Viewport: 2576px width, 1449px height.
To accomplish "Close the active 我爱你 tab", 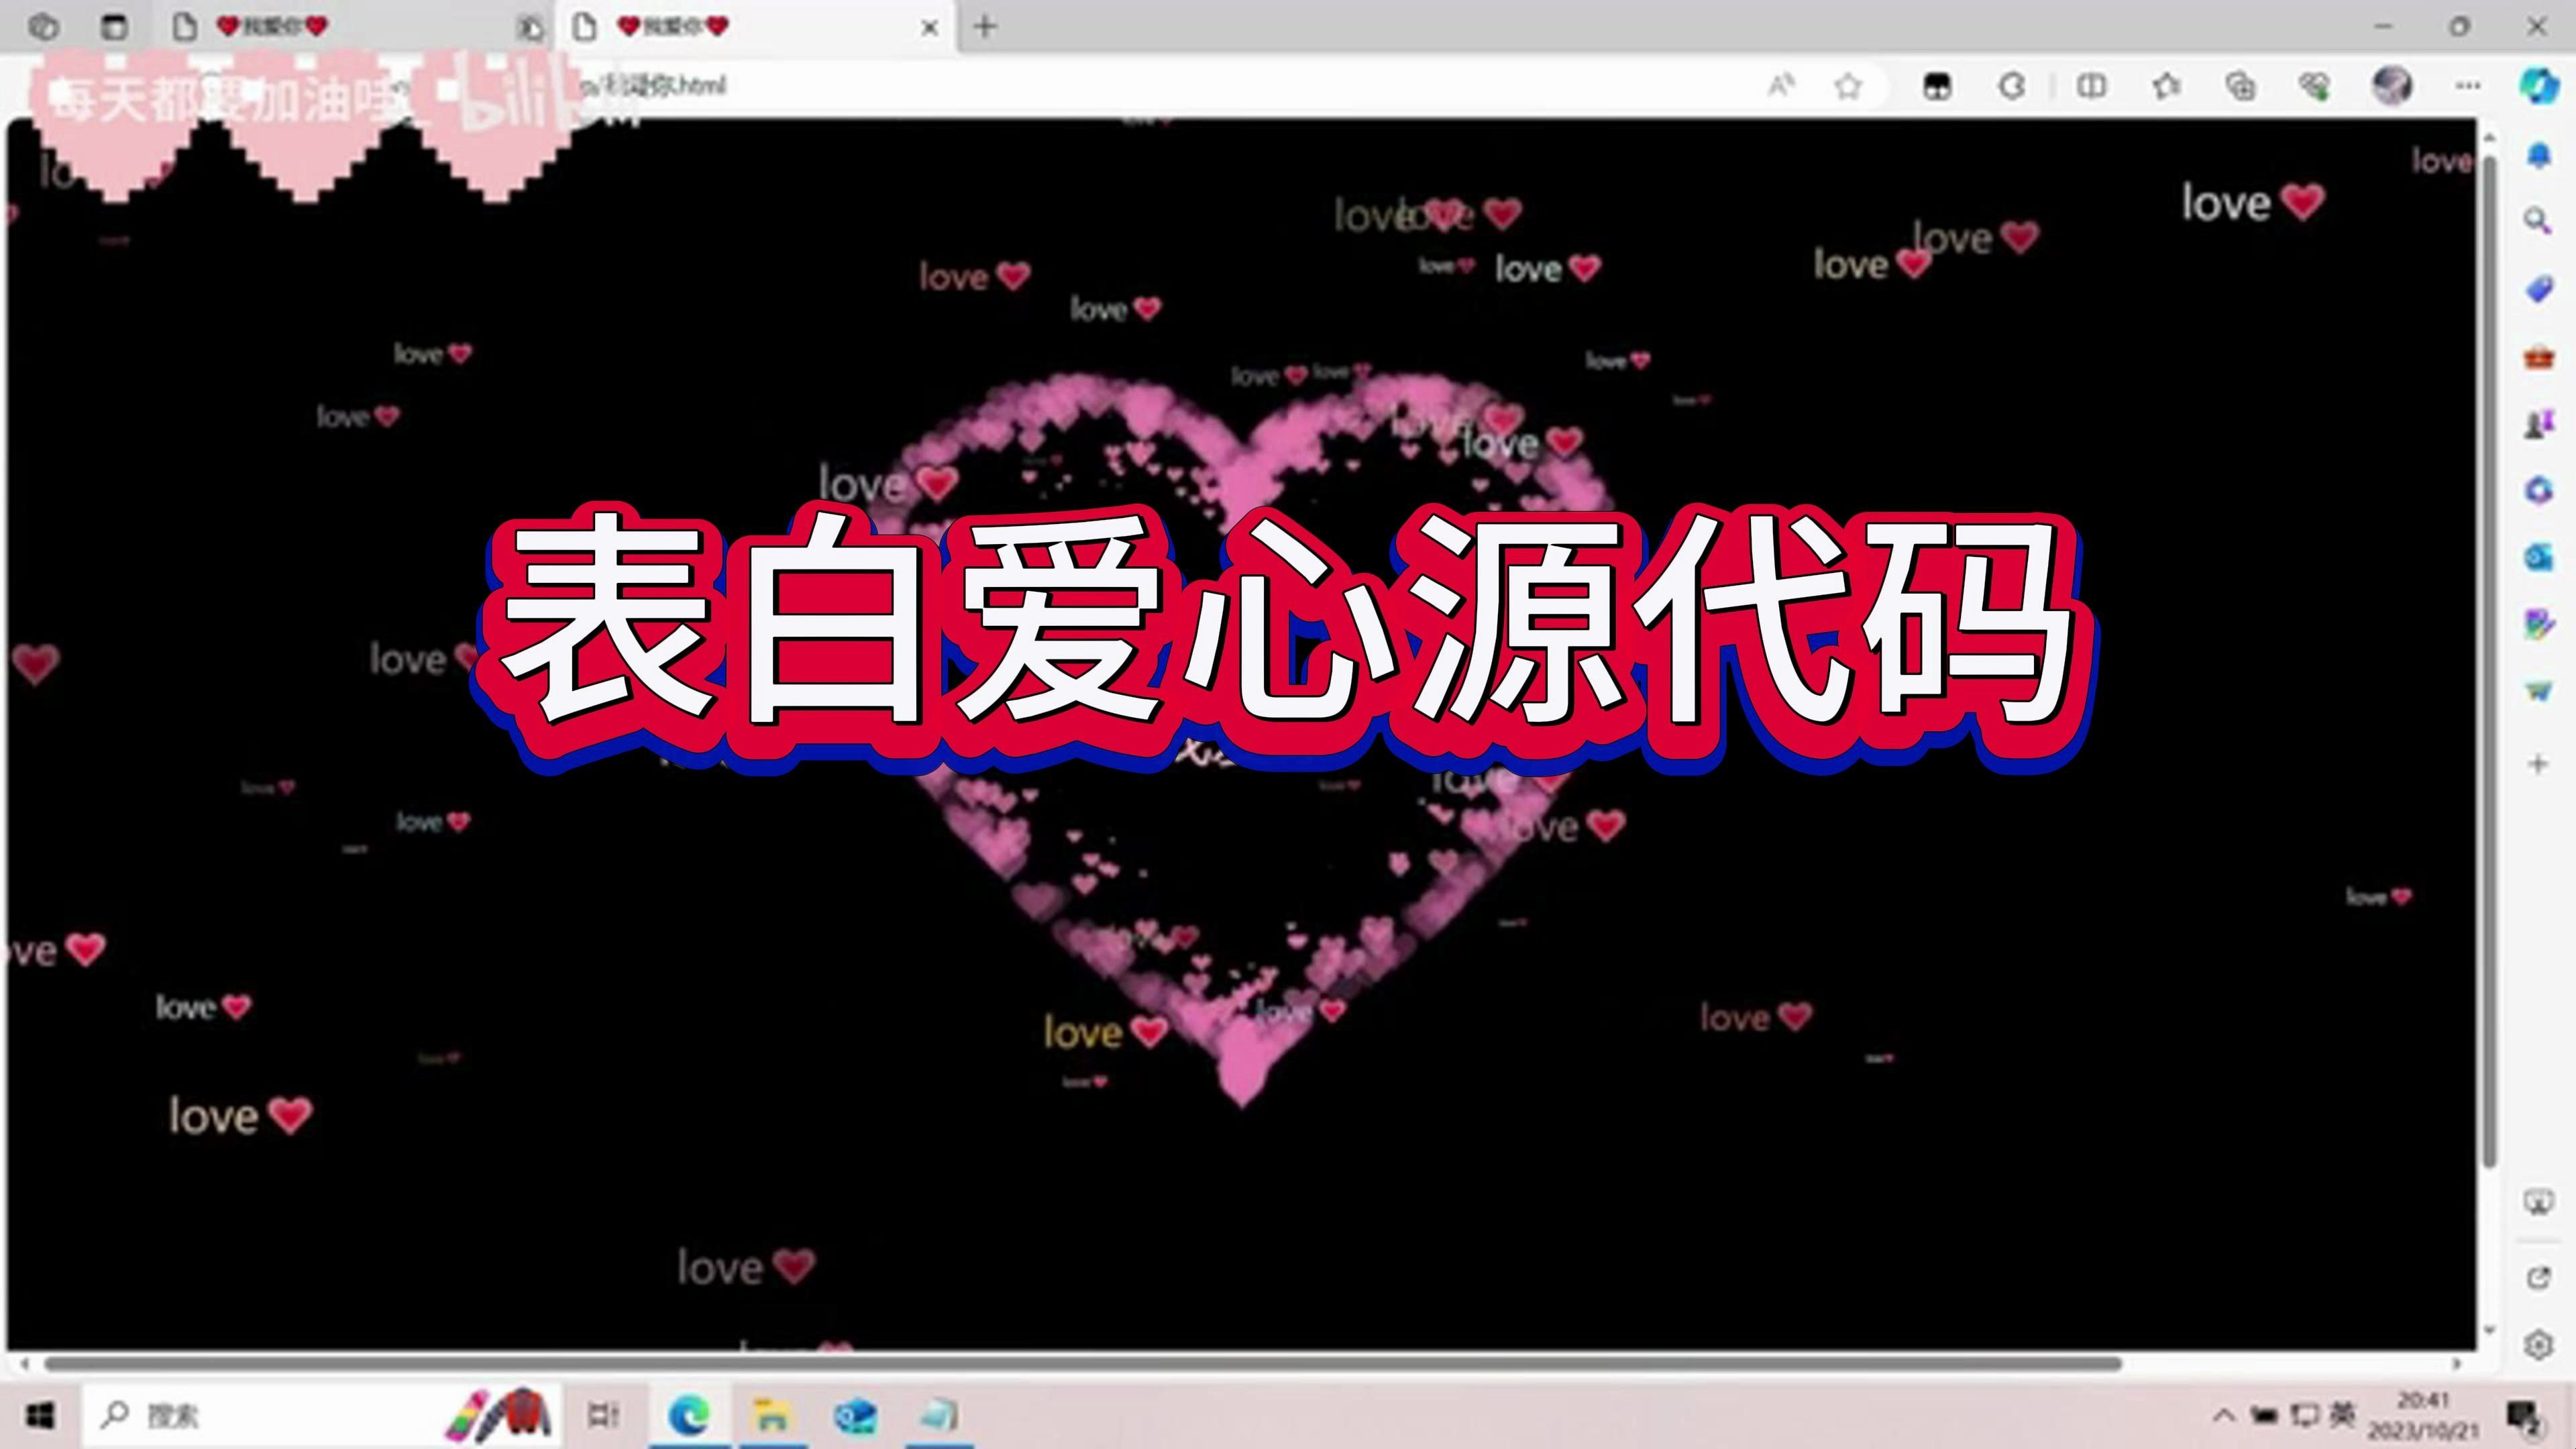I will pyautogui.click(x=930, y=27).
